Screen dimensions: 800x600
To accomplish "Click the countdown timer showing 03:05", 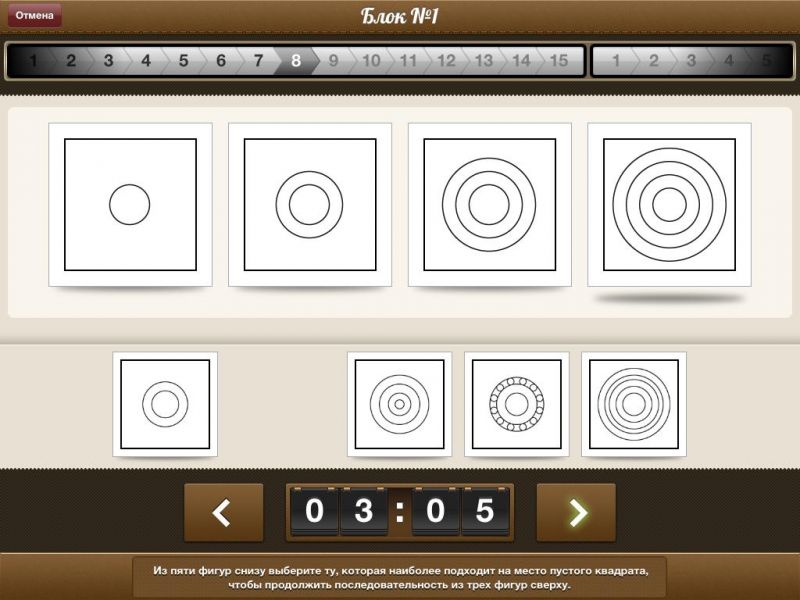I will click(x=400, y=512).
